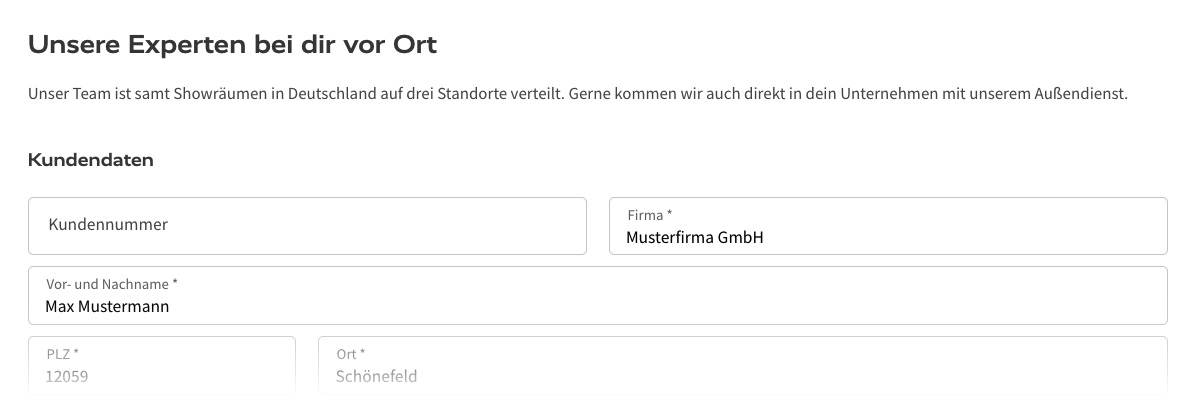Click the word "Außendienst" in the description
This screenshot has width=1200, height=400.
tap(1082, 94)
